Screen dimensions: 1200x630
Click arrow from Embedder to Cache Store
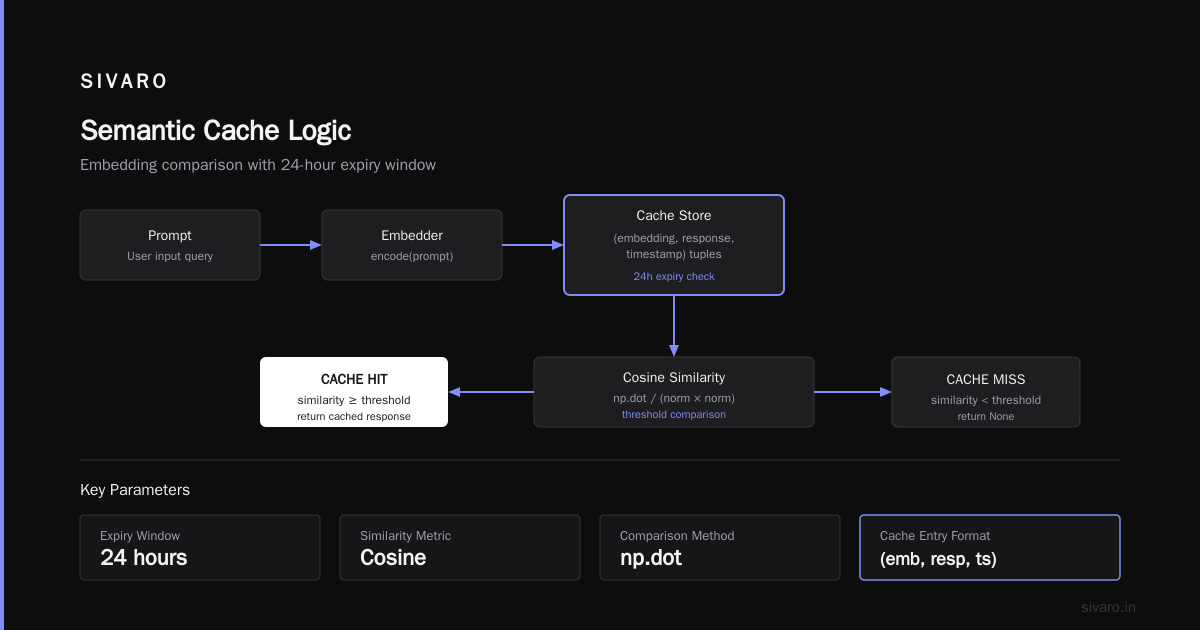pyautogui.click(x=533, y=245)
